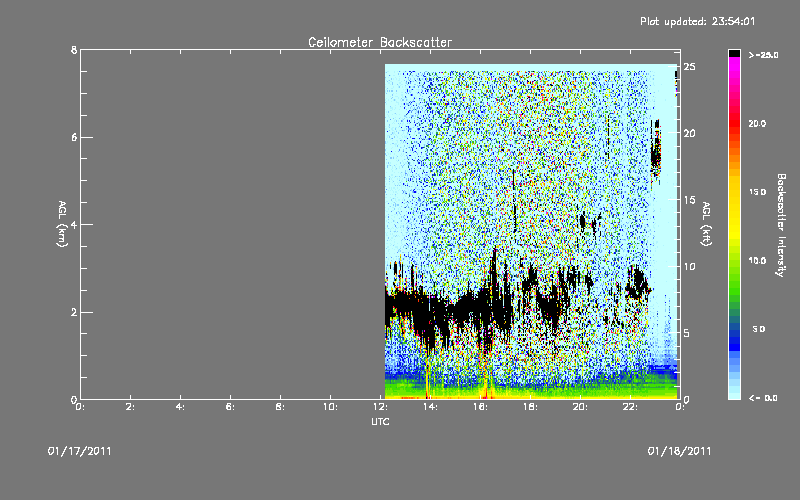Click the '5.0' colorbar tick label
The height and width of the screenshot is (500, 800).
click(x=759, y=329)
